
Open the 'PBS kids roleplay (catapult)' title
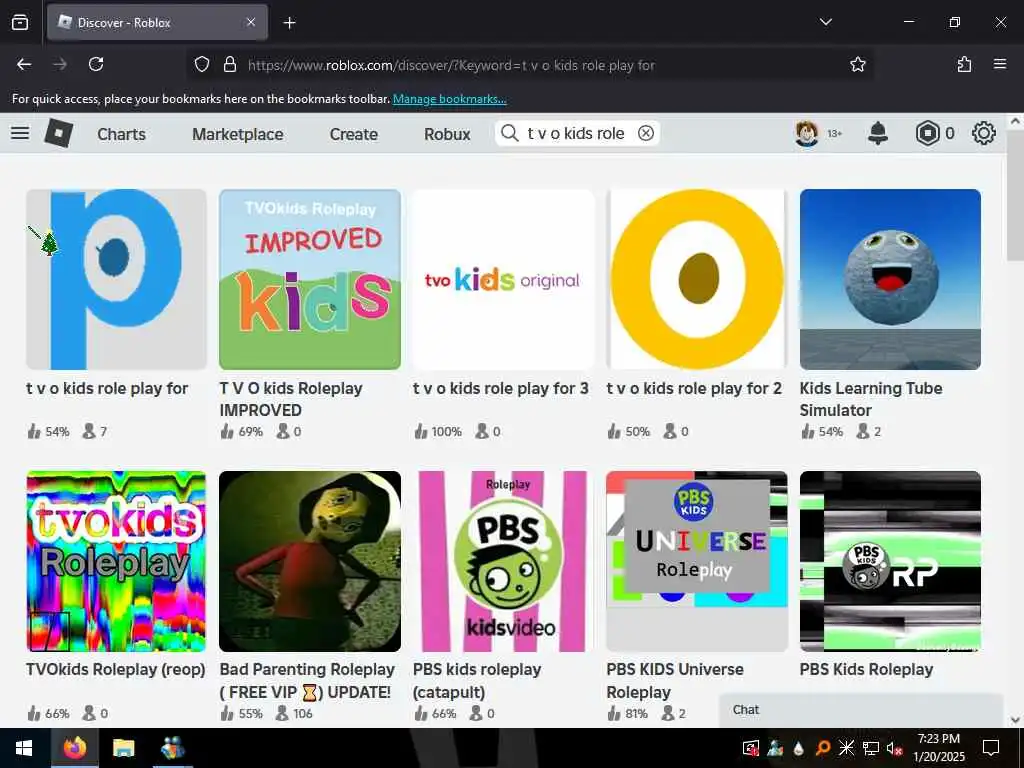[x=477, y=680]
